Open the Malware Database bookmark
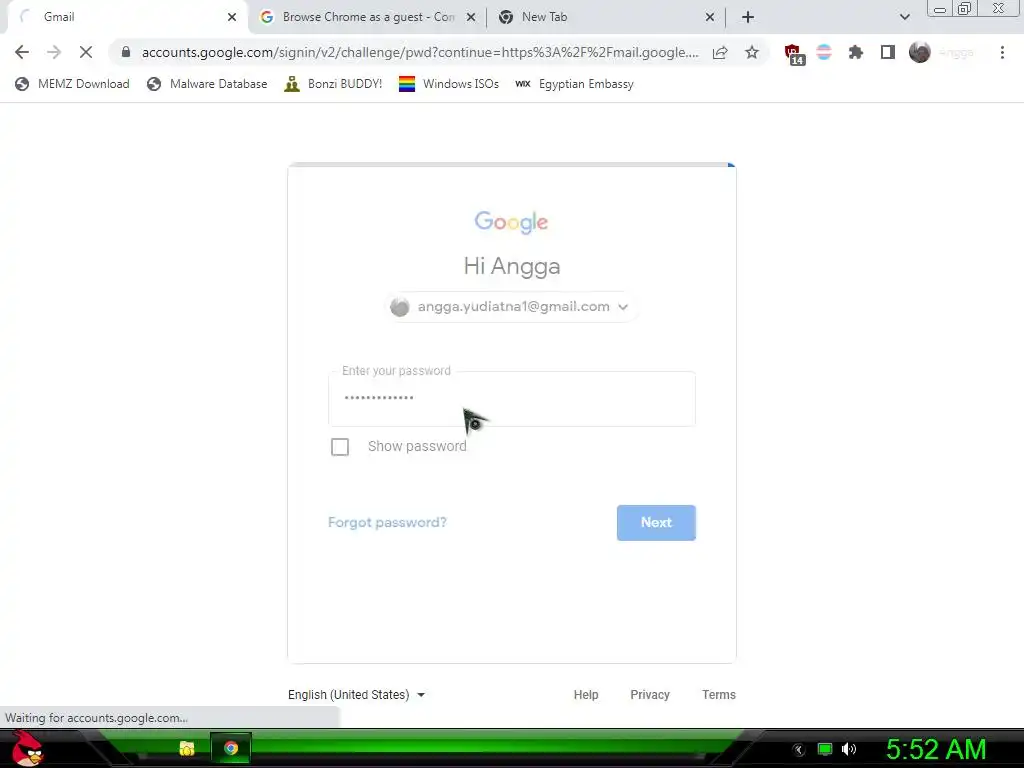 click(207, 84)
